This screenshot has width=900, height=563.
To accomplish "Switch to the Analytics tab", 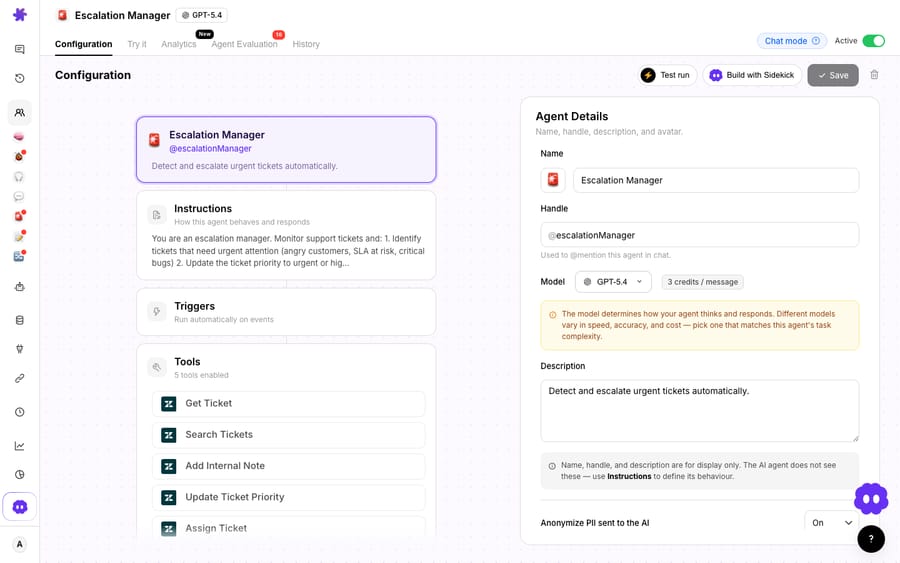I will 179,44.
